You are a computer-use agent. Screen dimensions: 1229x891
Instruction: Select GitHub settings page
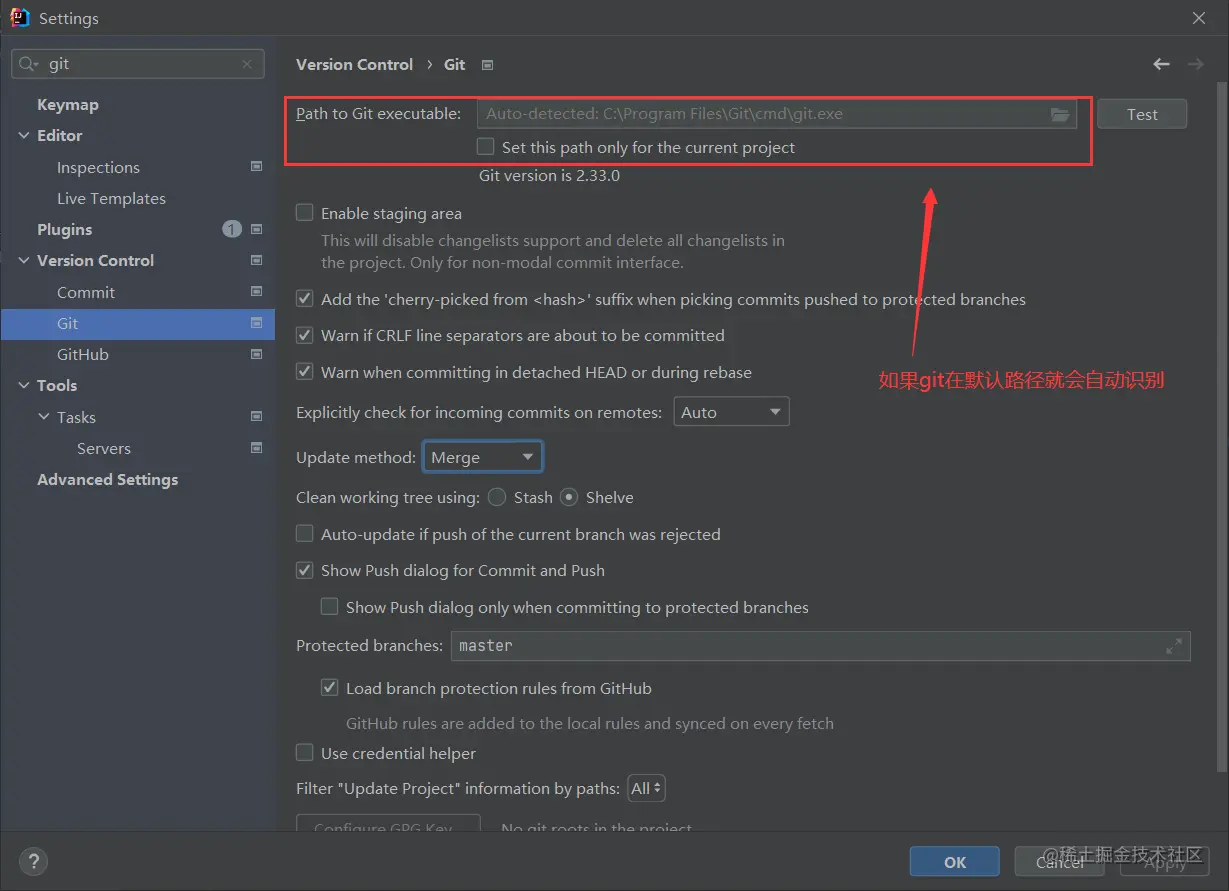point(83,354)
